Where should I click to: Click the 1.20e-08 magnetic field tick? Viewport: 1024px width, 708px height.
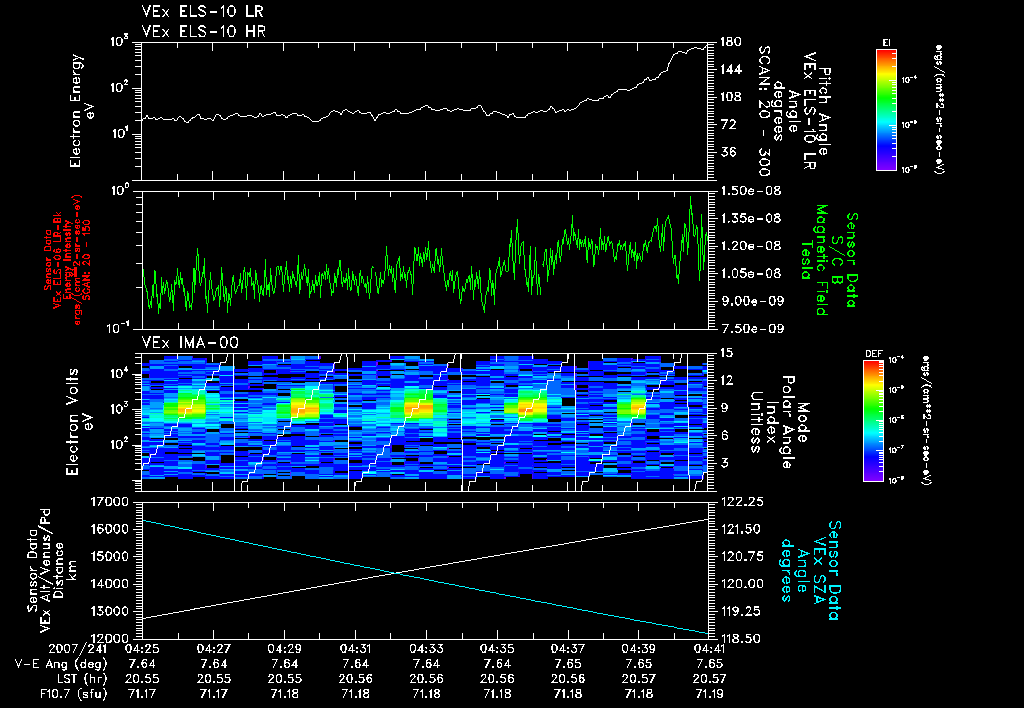750,246
